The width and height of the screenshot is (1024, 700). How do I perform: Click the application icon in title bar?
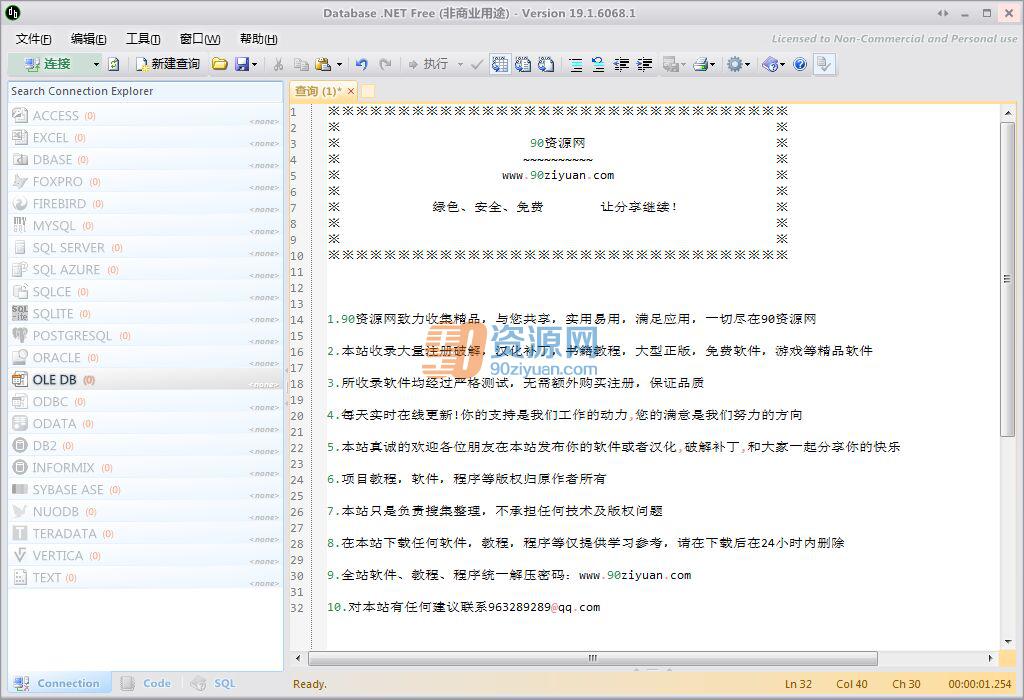pyautogui.click(x=12, y=12)
